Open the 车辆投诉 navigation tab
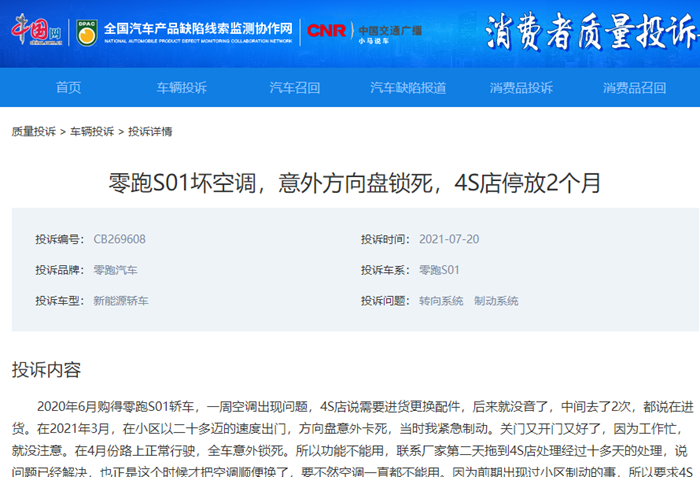The image size is (700, 477). 181,88
